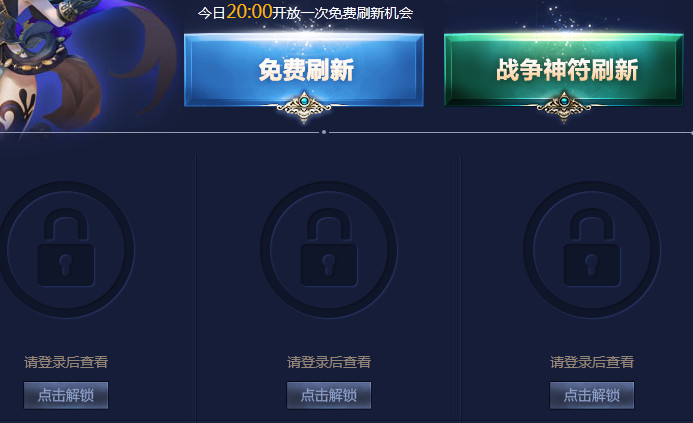Click the left 请登录后查看 label
The height and width of the screenshot is (423, 693).
point(66,362)
